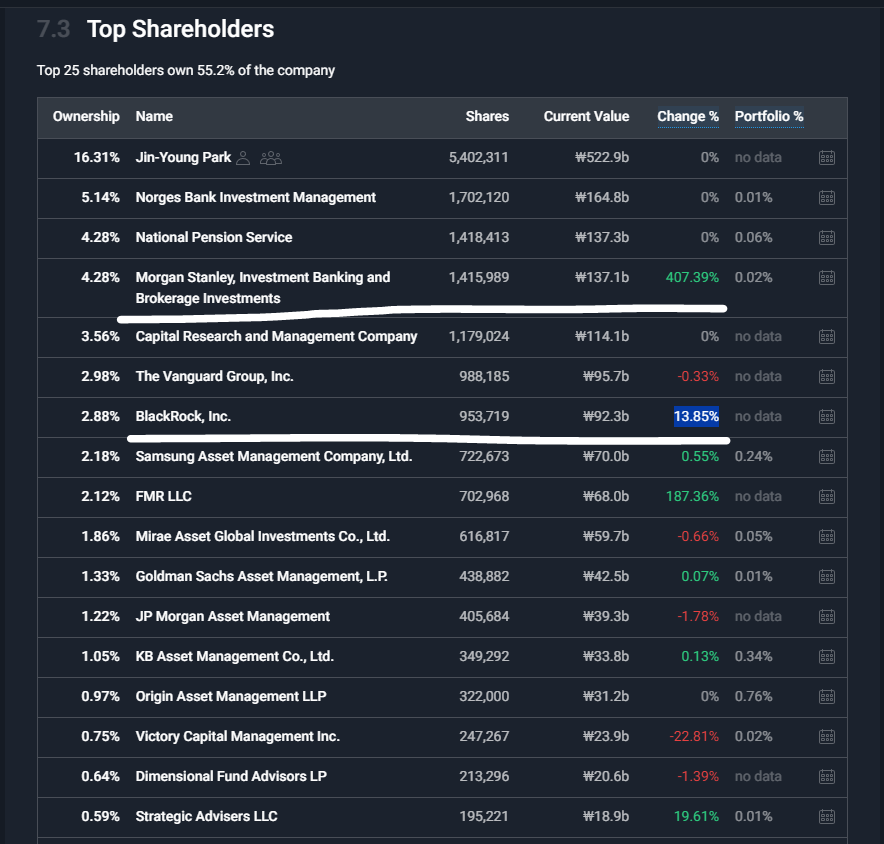
Task: Click the individual insider icon beside Jin-Young Park
Action: point(243,158)
